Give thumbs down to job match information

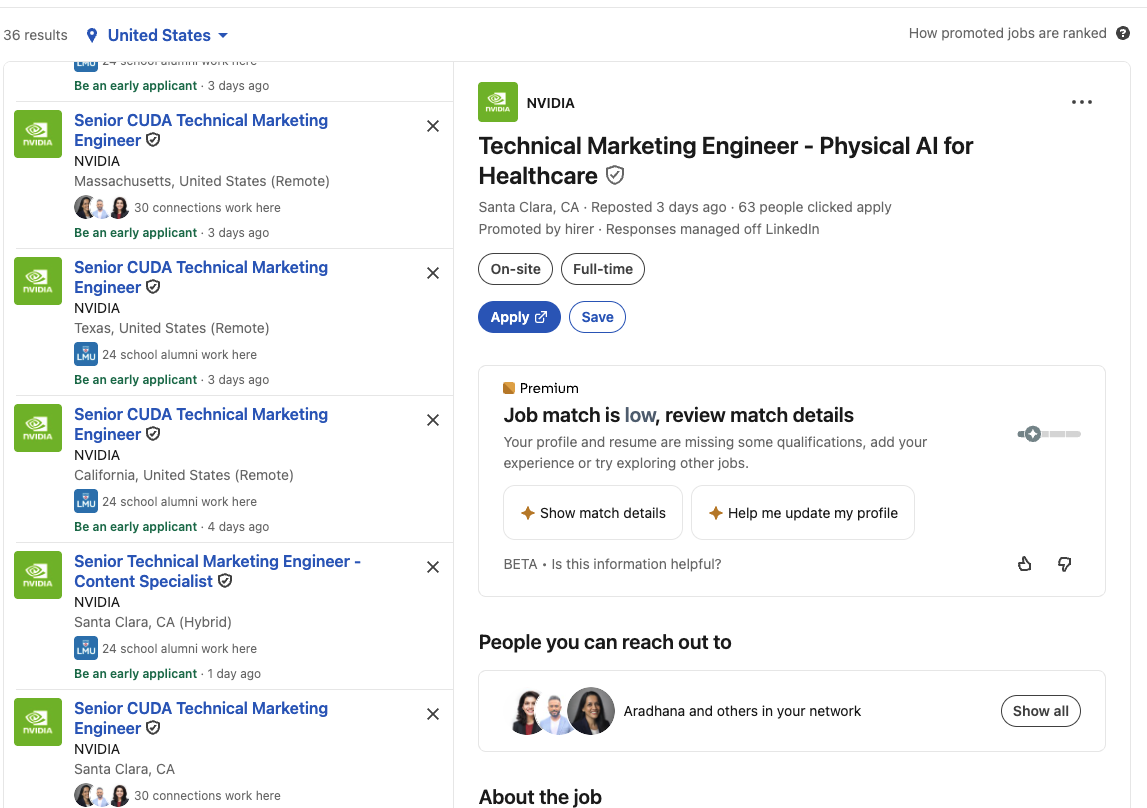tap(1064, 564)
